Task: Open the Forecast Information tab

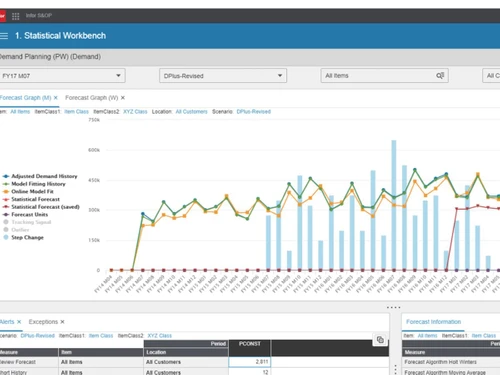Action: (433, 322)
